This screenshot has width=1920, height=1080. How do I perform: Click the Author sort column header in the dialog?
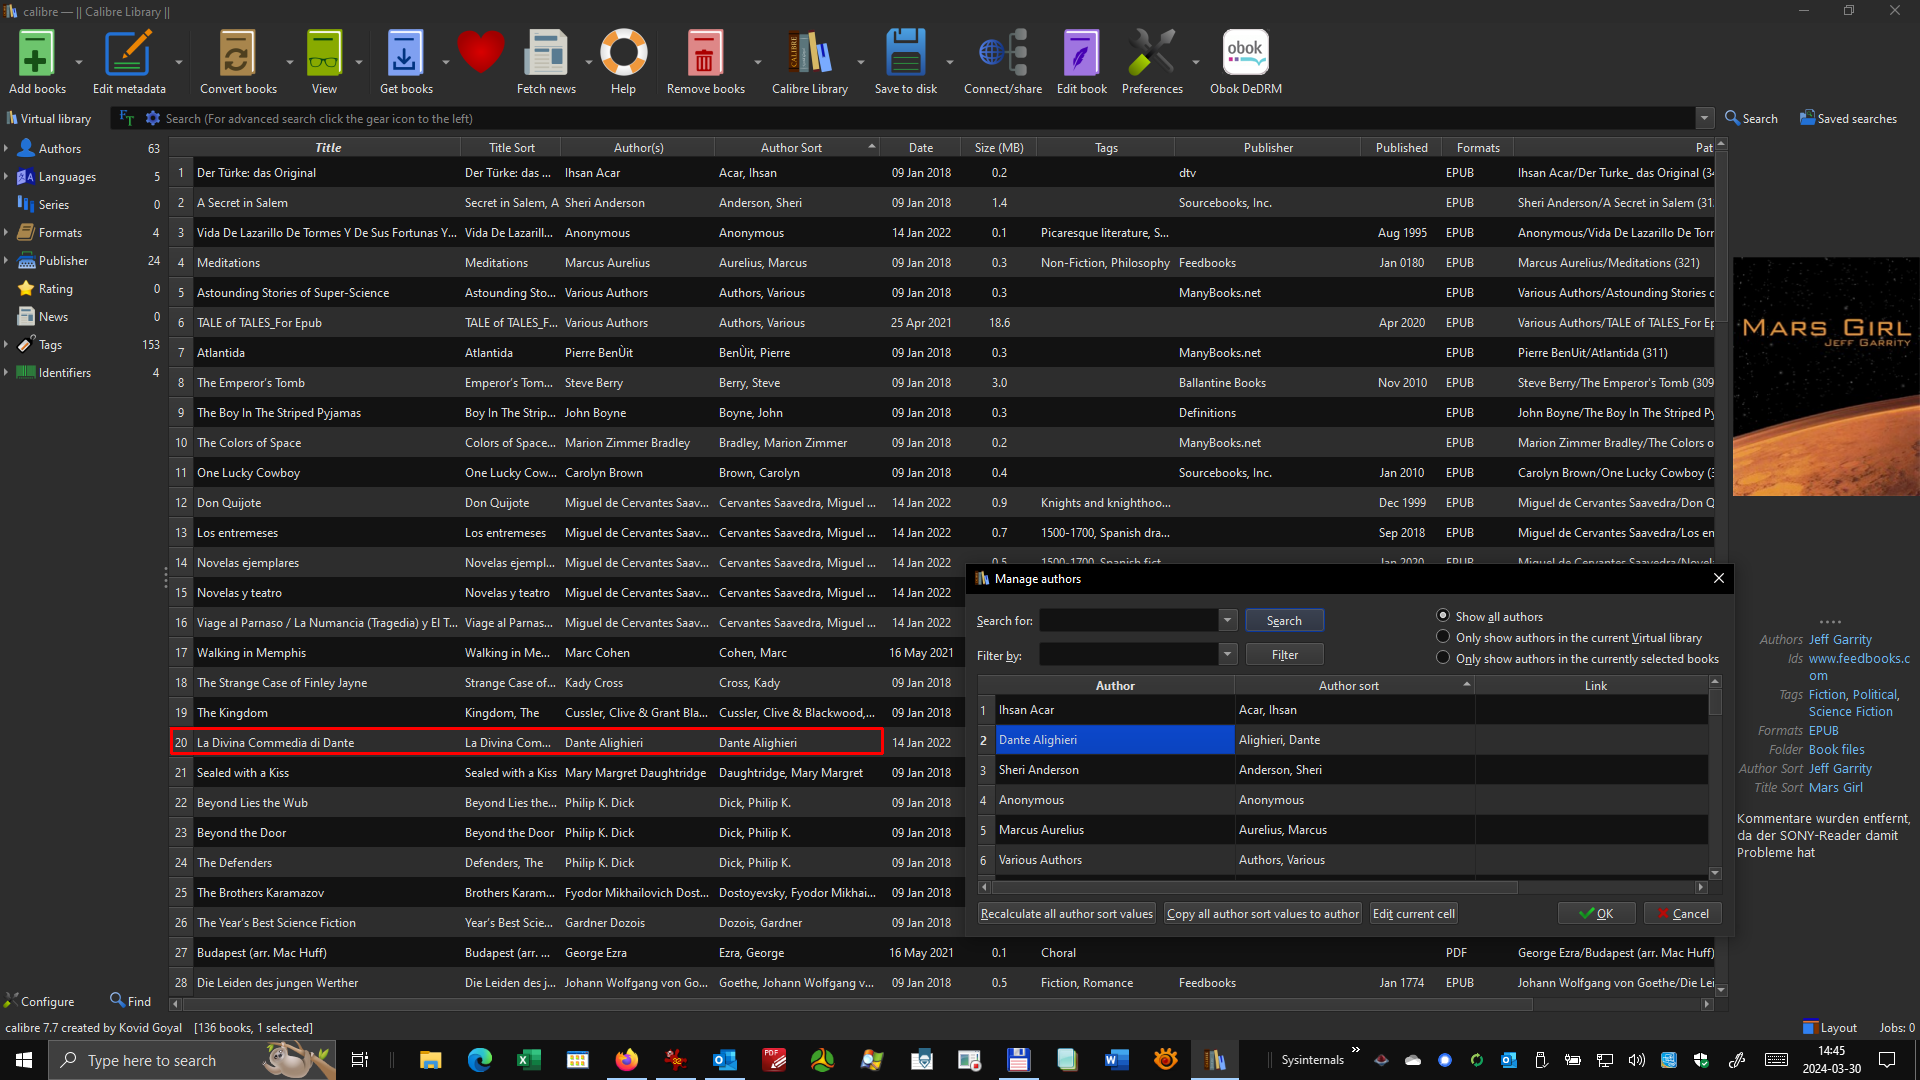click(1348, 685)
